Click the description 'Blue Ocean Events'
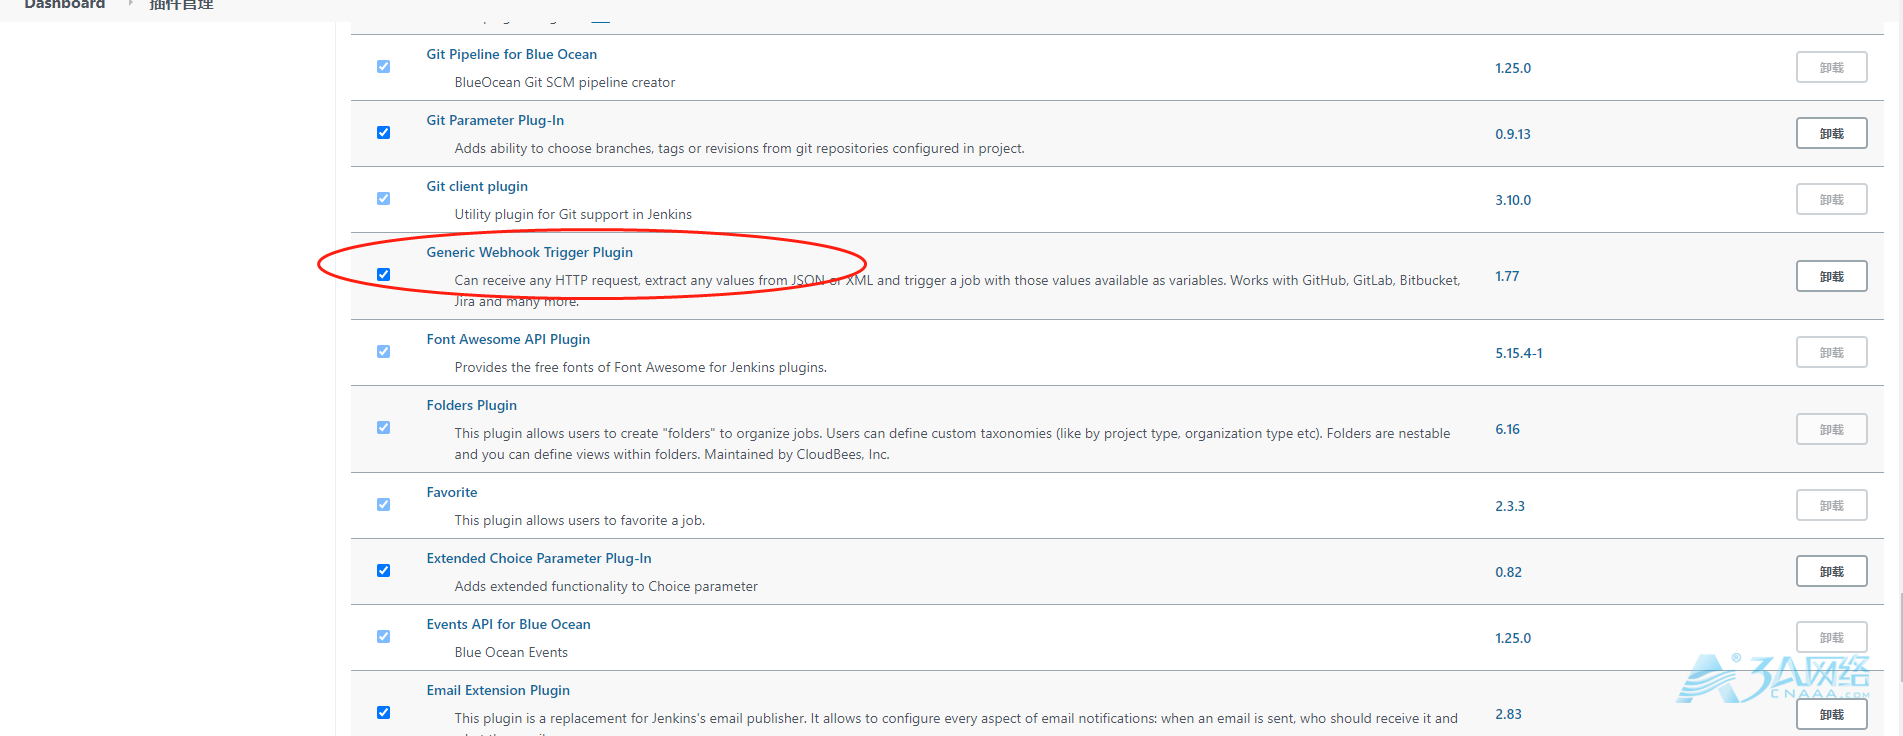 (511, 652)
